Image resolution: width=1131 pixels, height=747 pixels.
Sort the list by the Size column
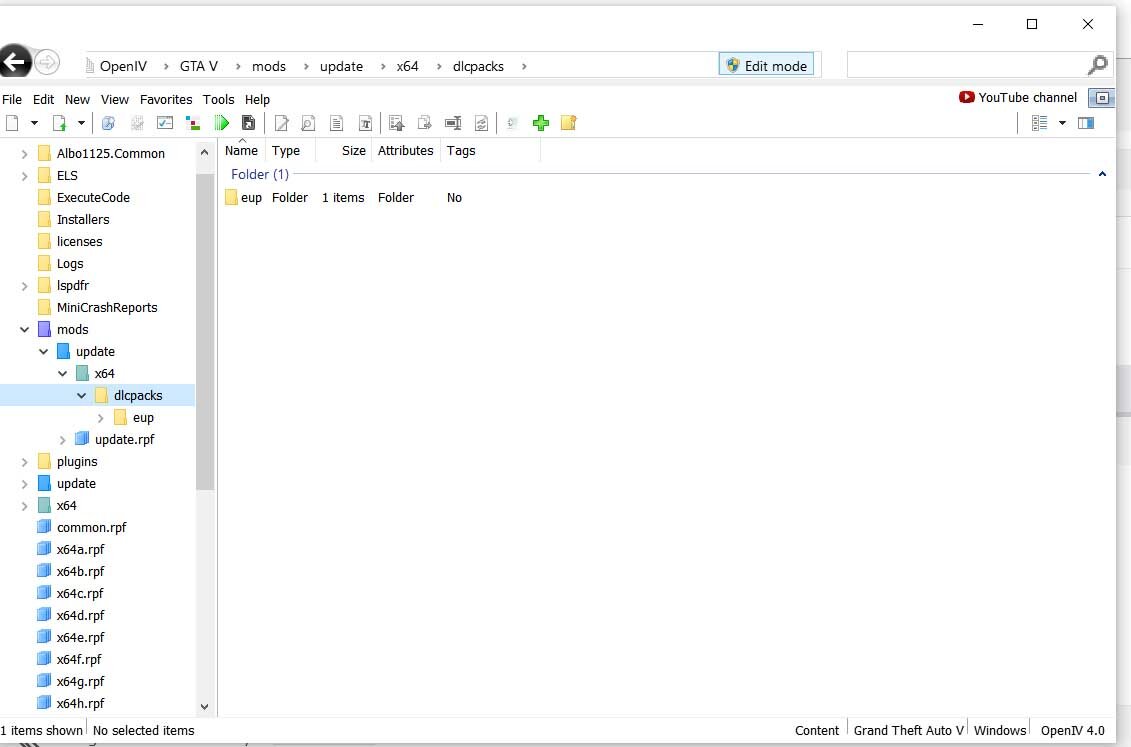pyautogui.click(x=353, y=151)
